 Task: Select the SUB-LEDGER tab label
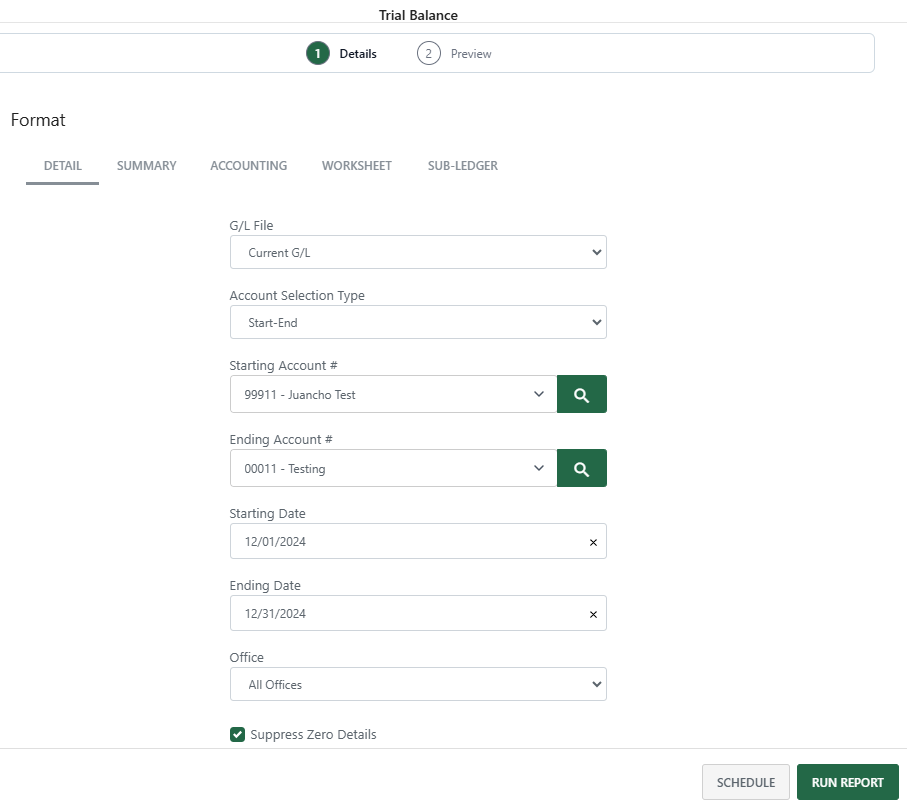click(462, 165)
